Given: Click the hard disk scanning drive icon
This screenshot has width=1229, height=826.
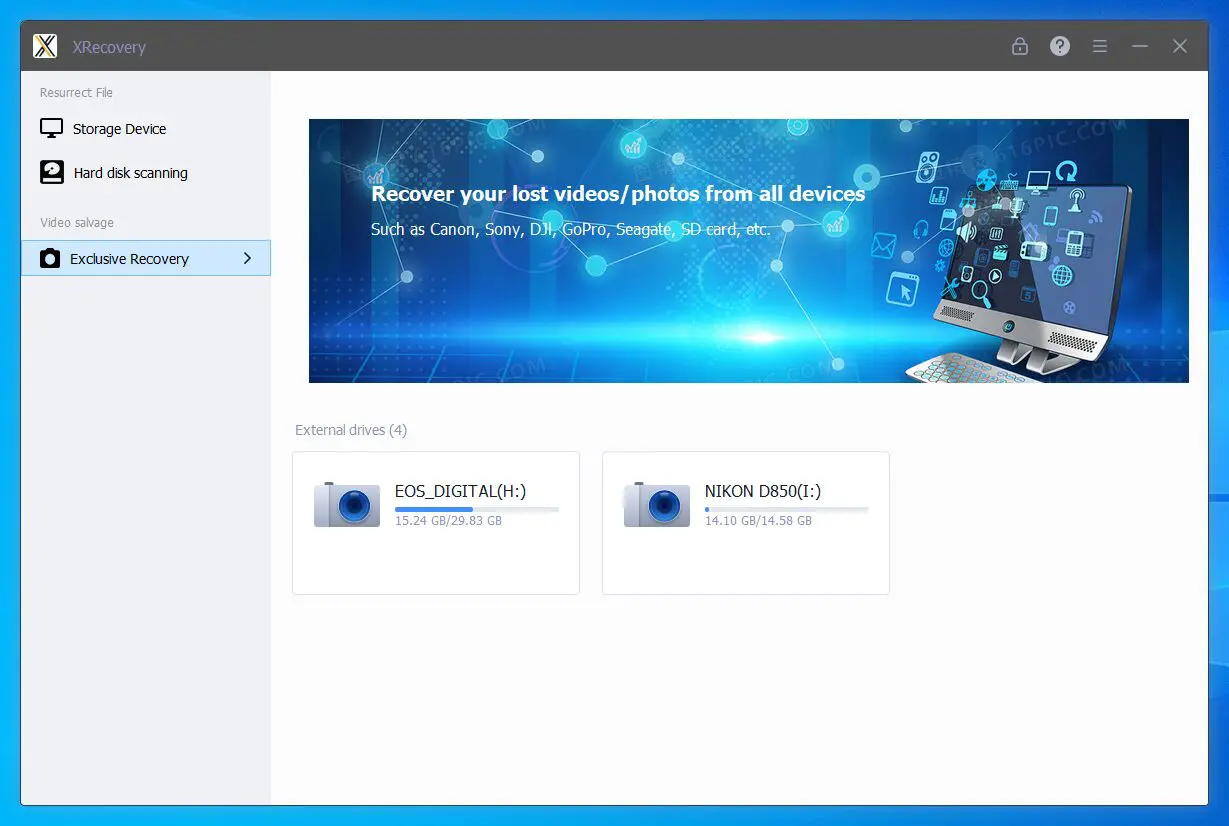Looking at the screenshot, I should pyautogui.click(x=51, y=172).
